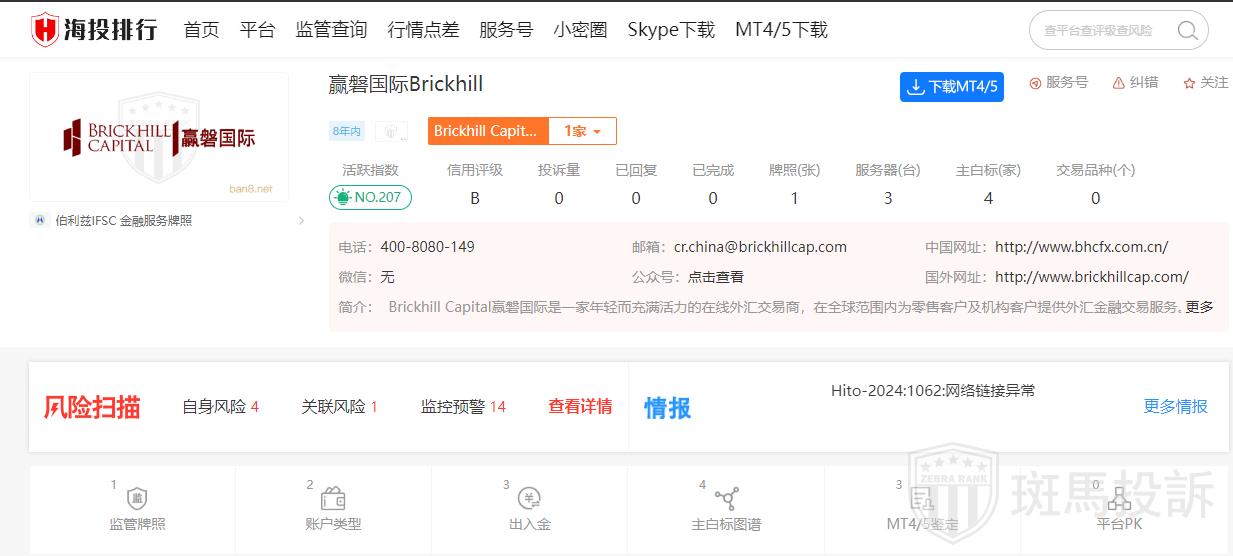Expand description with 更多
The image size is (1233, 556).
[1199, 307]
